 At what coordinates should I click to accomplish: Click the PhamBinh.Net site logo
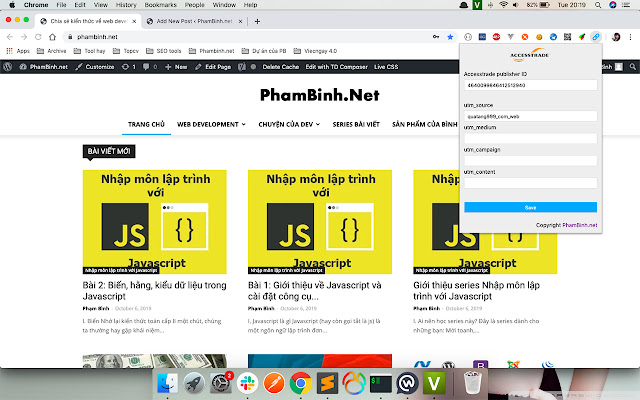click(320, 95)
